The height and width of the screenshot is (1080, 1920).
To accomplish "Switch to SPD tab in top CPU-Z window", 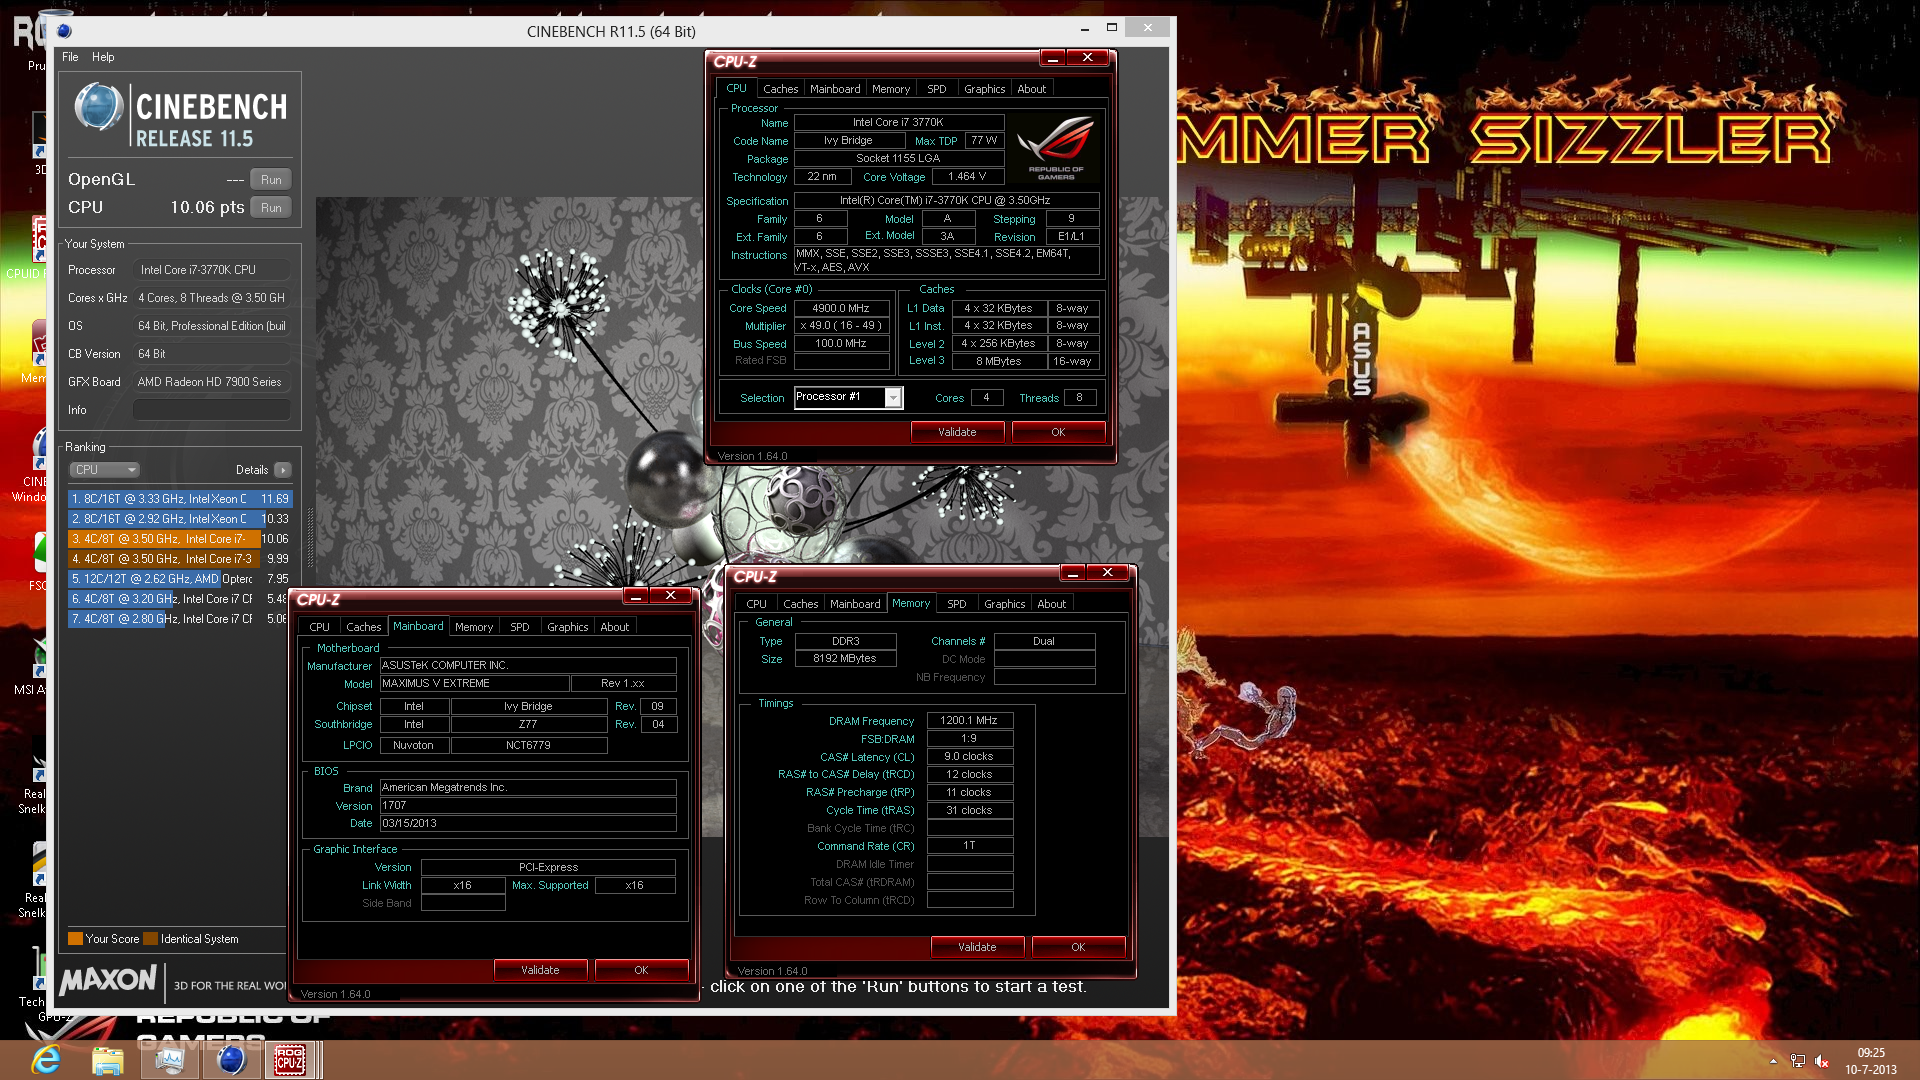I will tap(936, 89).
